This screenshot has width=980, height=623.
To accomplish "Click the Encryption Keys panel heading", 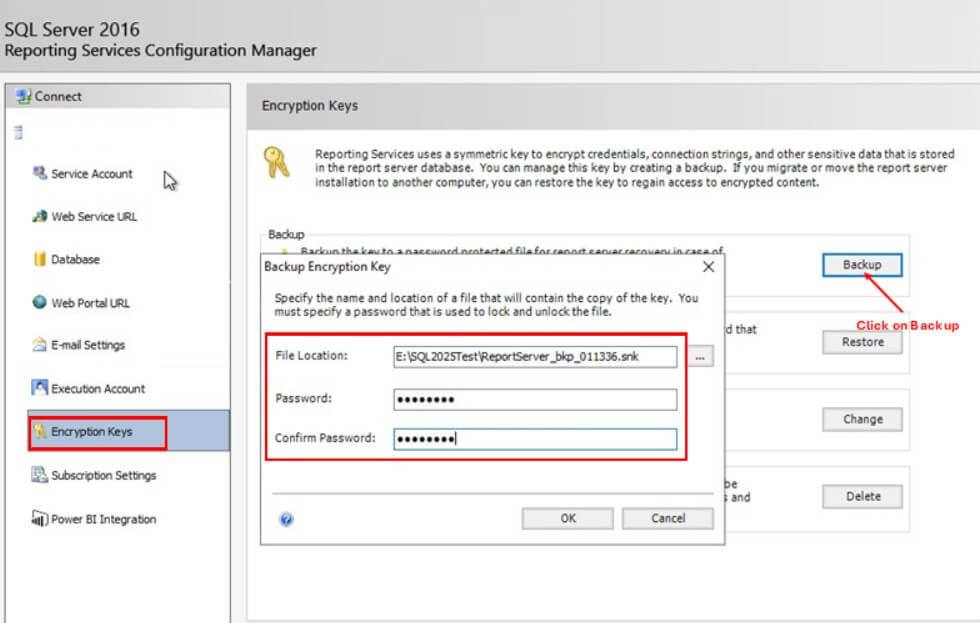I will 310,106.
